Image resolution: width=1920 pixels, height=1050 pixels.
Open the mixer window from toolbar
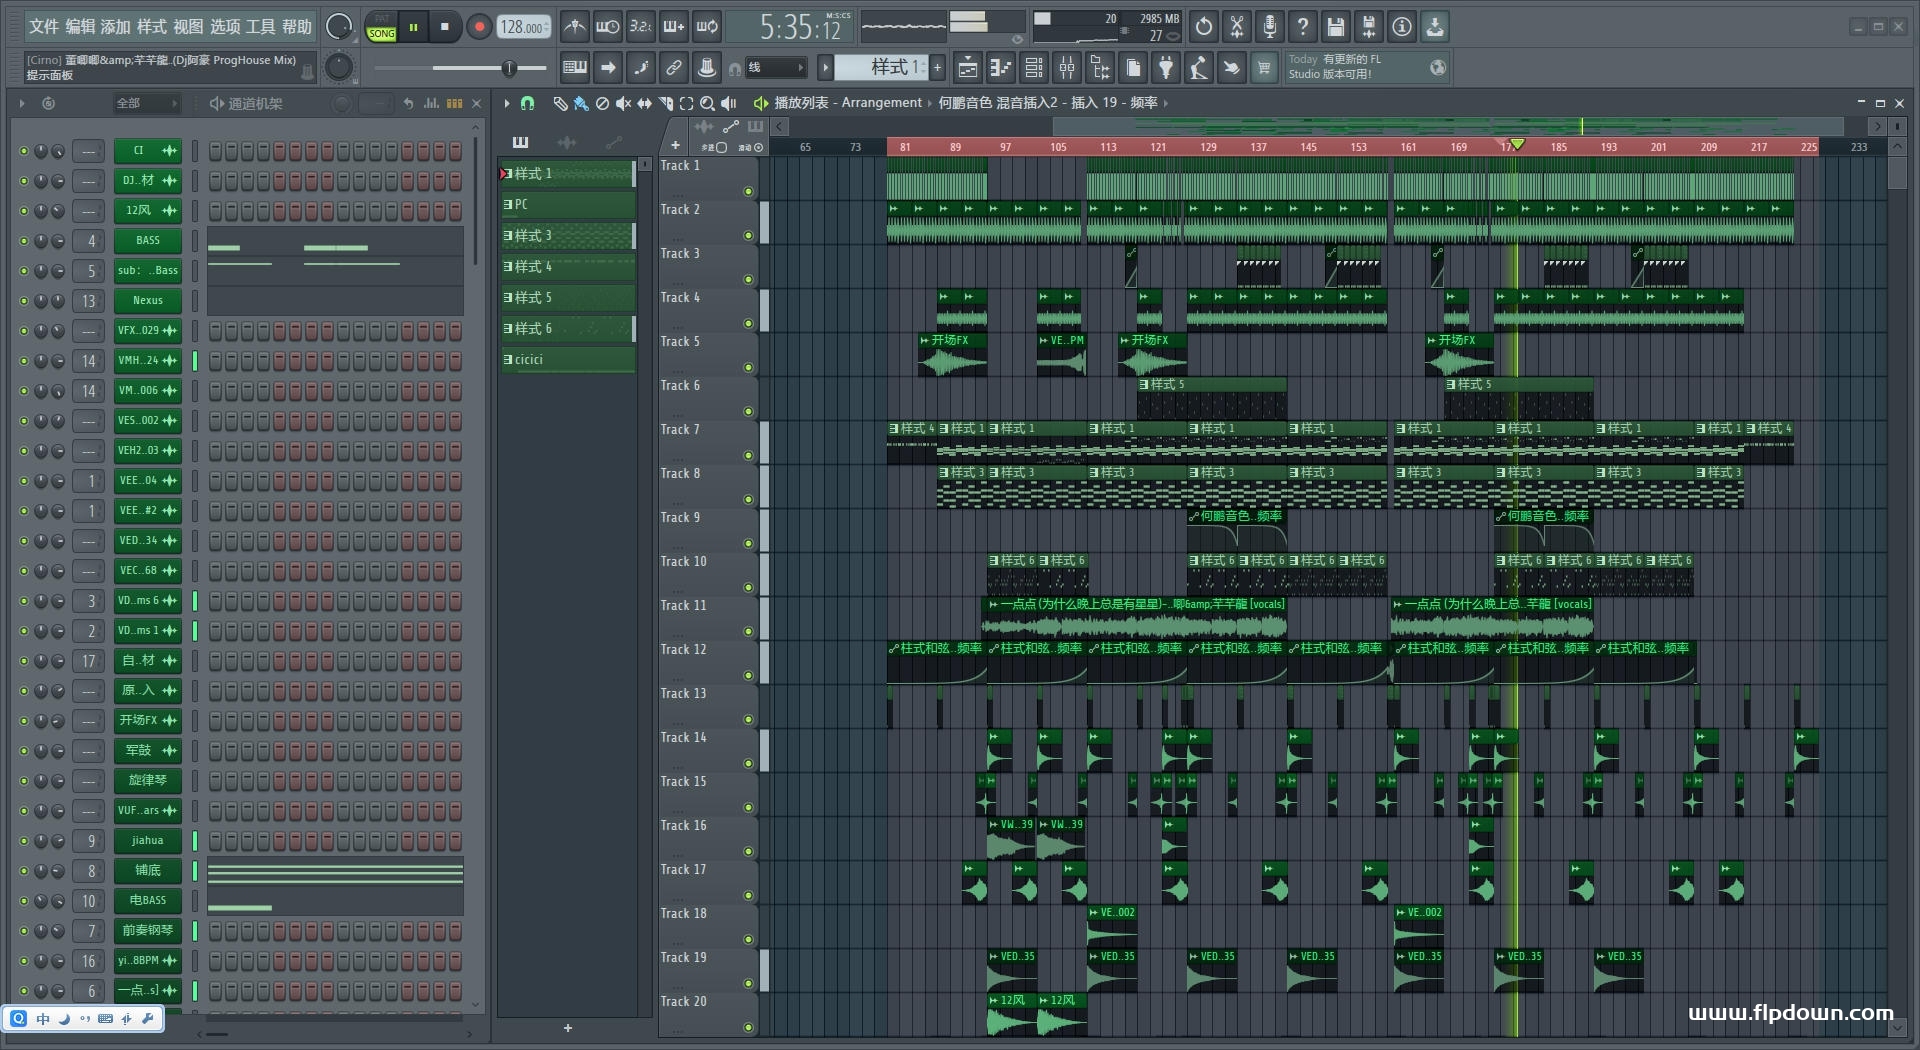pos(1067,68)
